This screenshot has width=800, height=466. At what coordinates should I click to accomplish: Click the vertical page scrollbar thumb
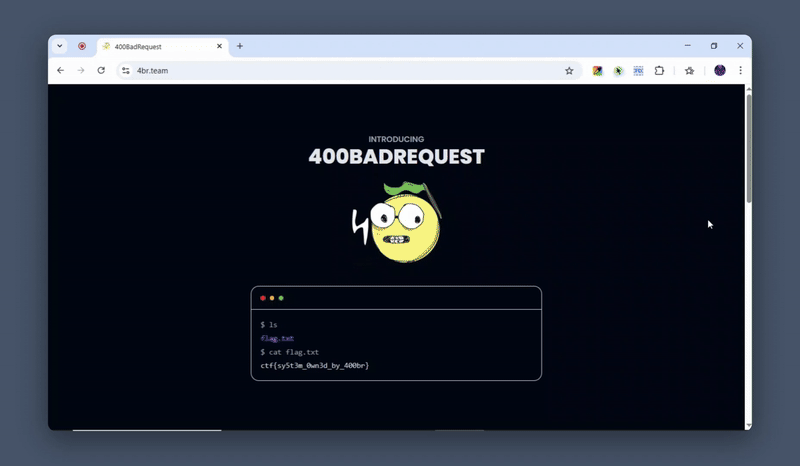coord(748,148)
